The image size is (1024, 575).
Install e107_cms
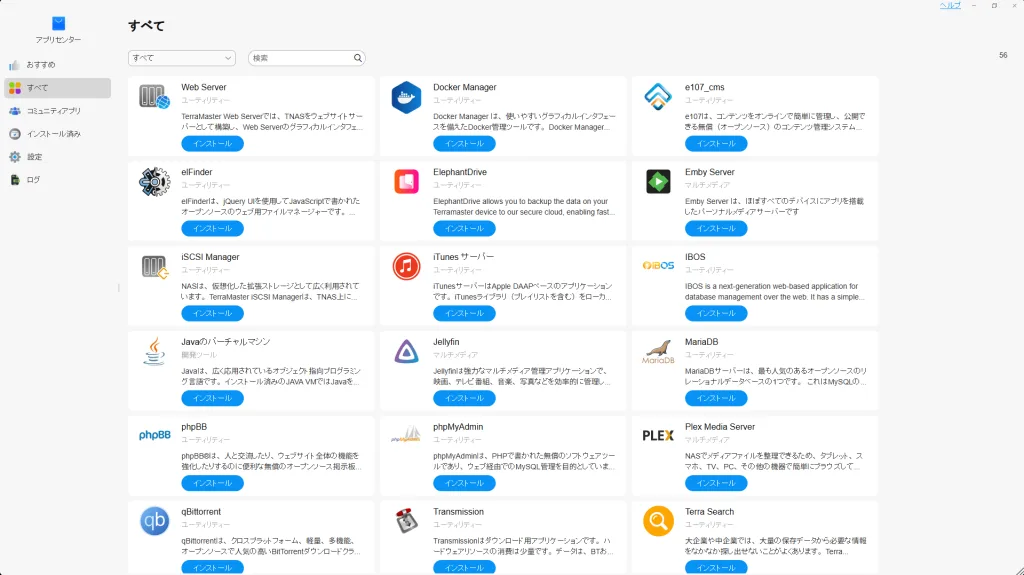point(716,144)
